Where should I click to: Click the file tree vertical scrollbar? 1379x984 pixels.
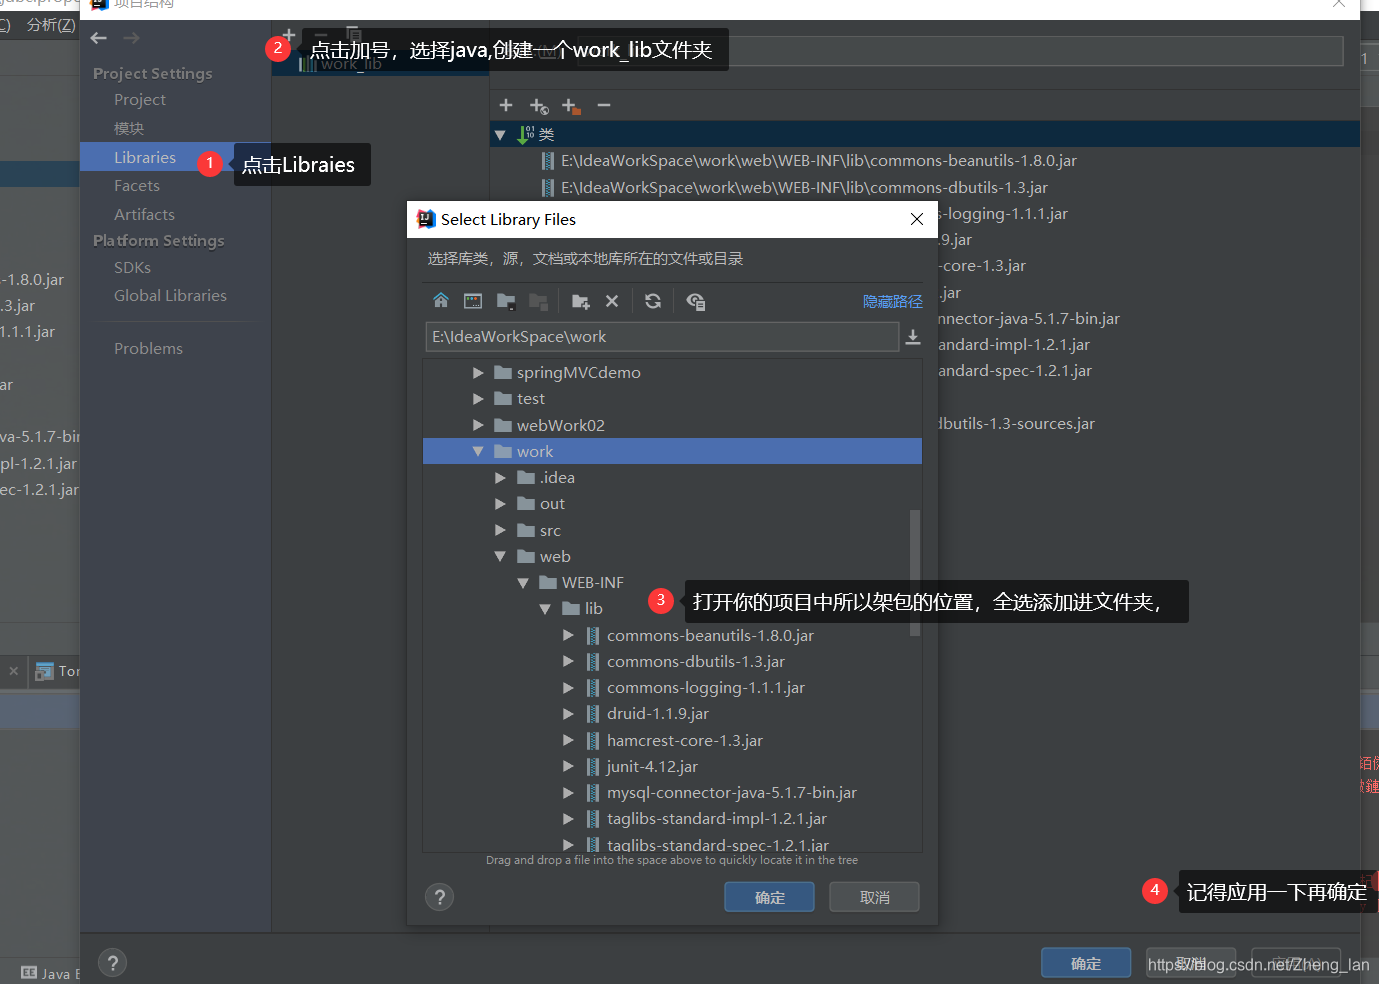pos(915,572)
